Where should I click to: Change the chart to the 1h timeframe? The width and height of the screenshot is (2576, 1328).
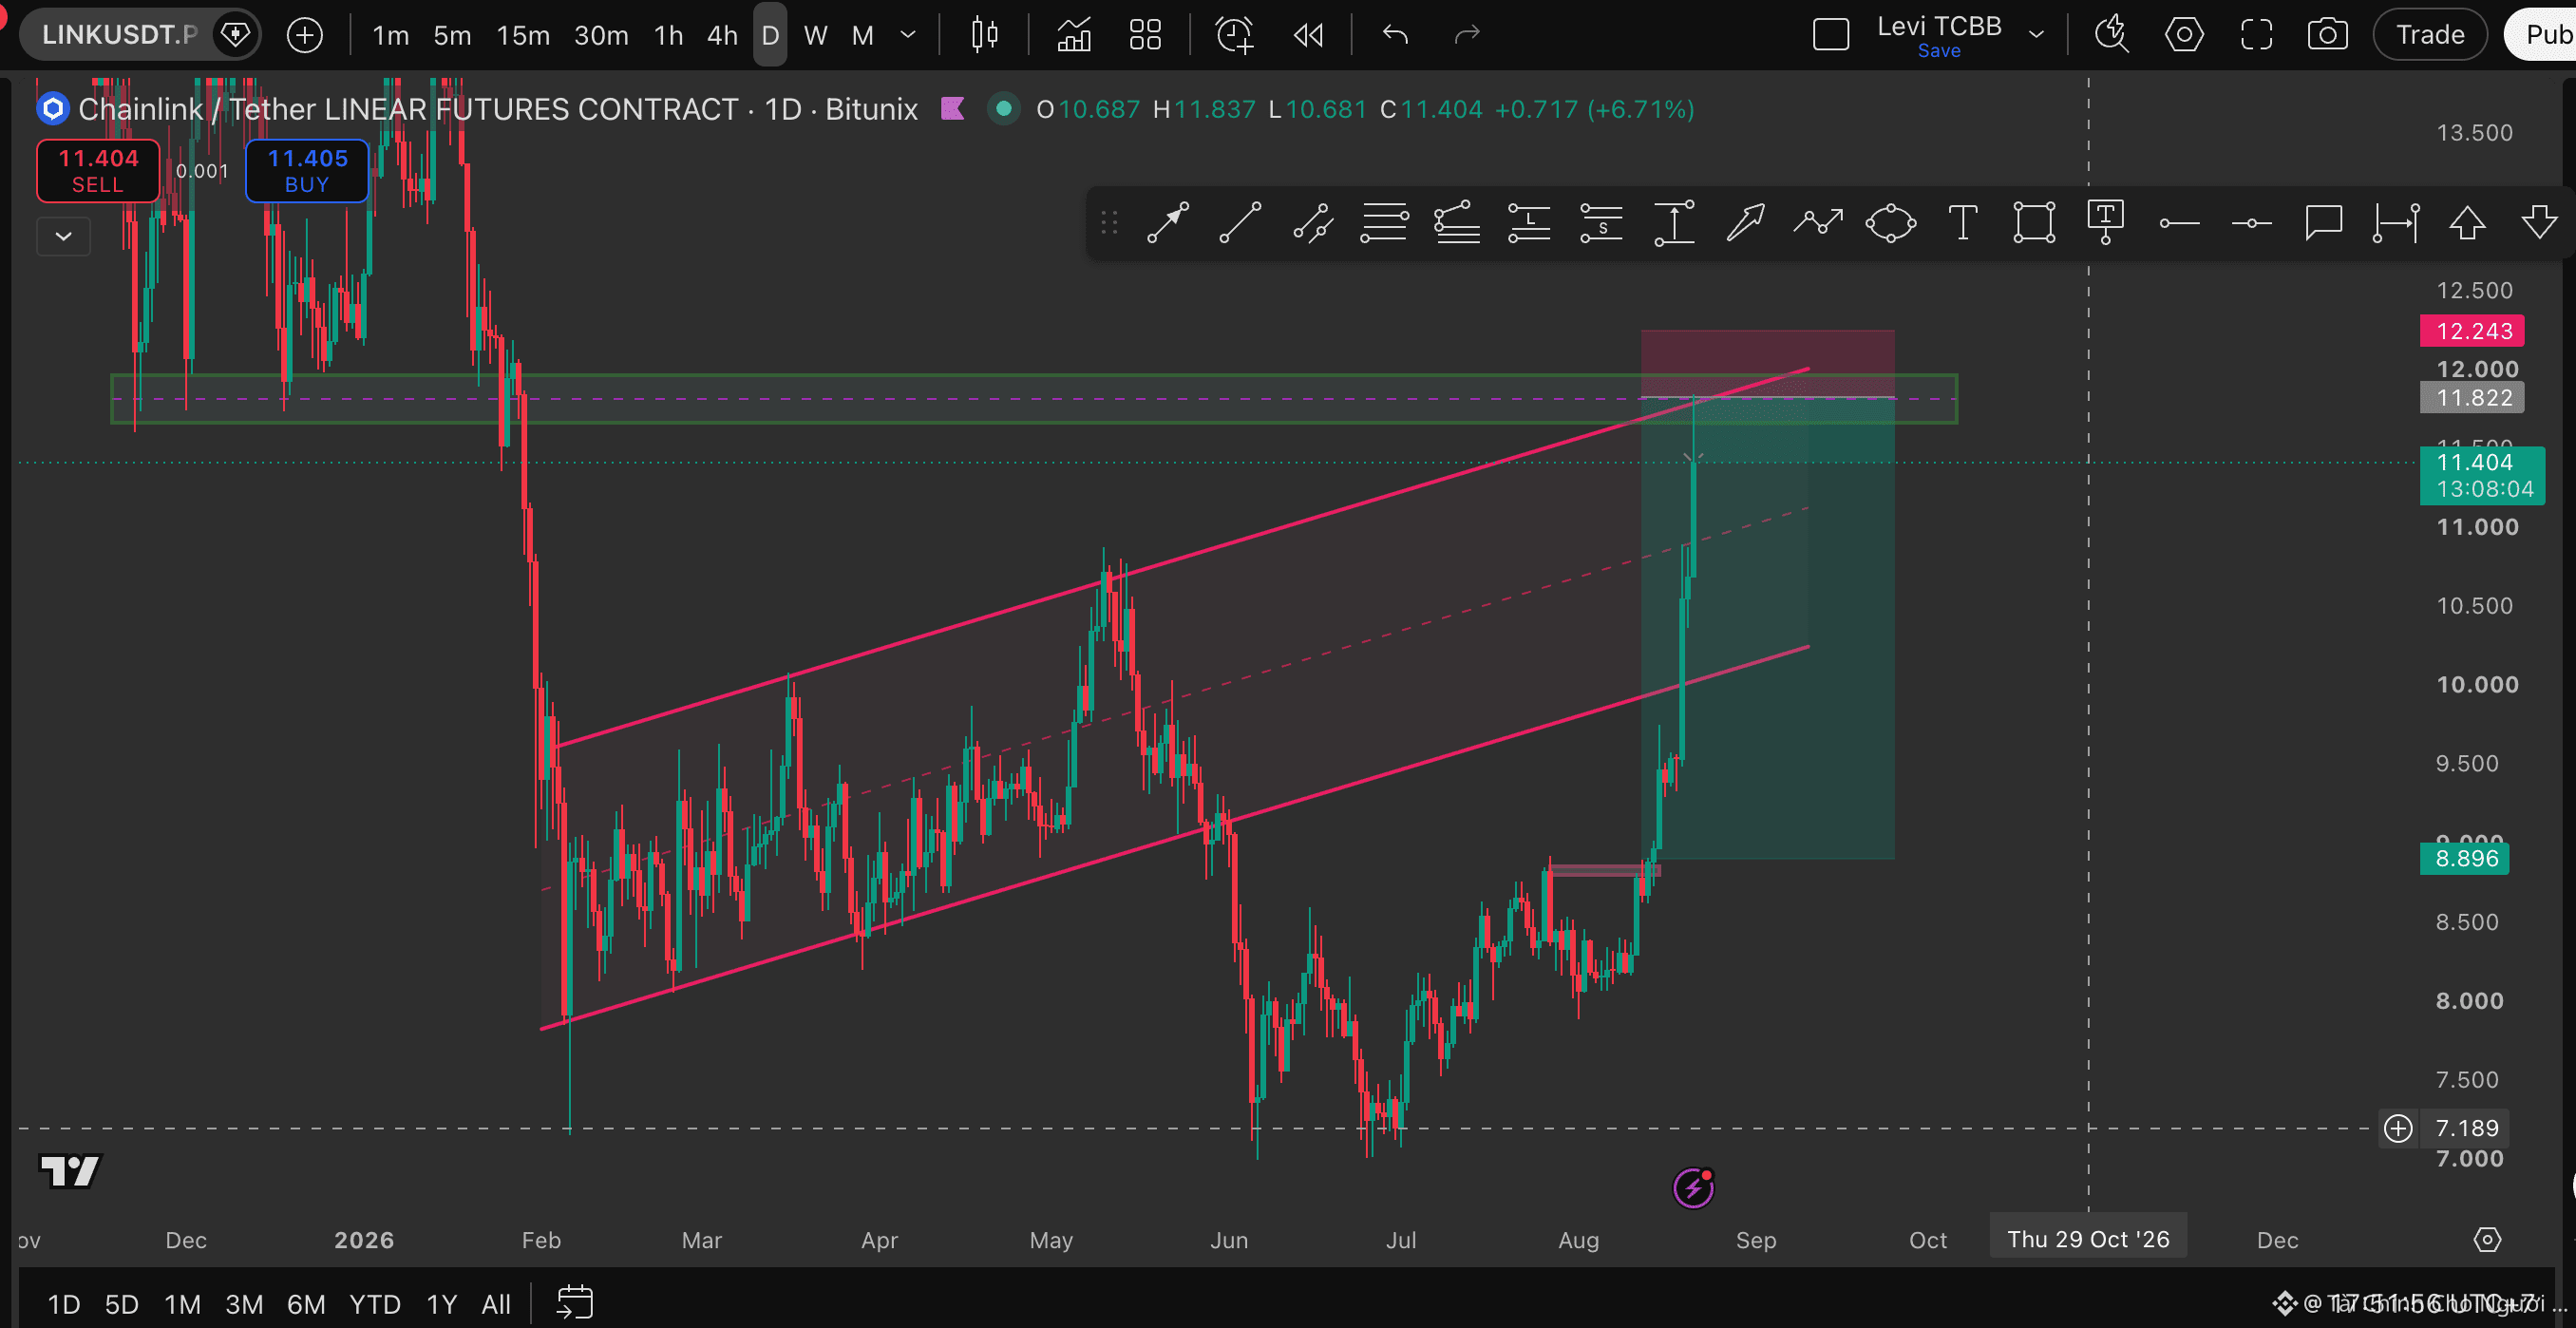pyautogui.click(x=668, y=35)
